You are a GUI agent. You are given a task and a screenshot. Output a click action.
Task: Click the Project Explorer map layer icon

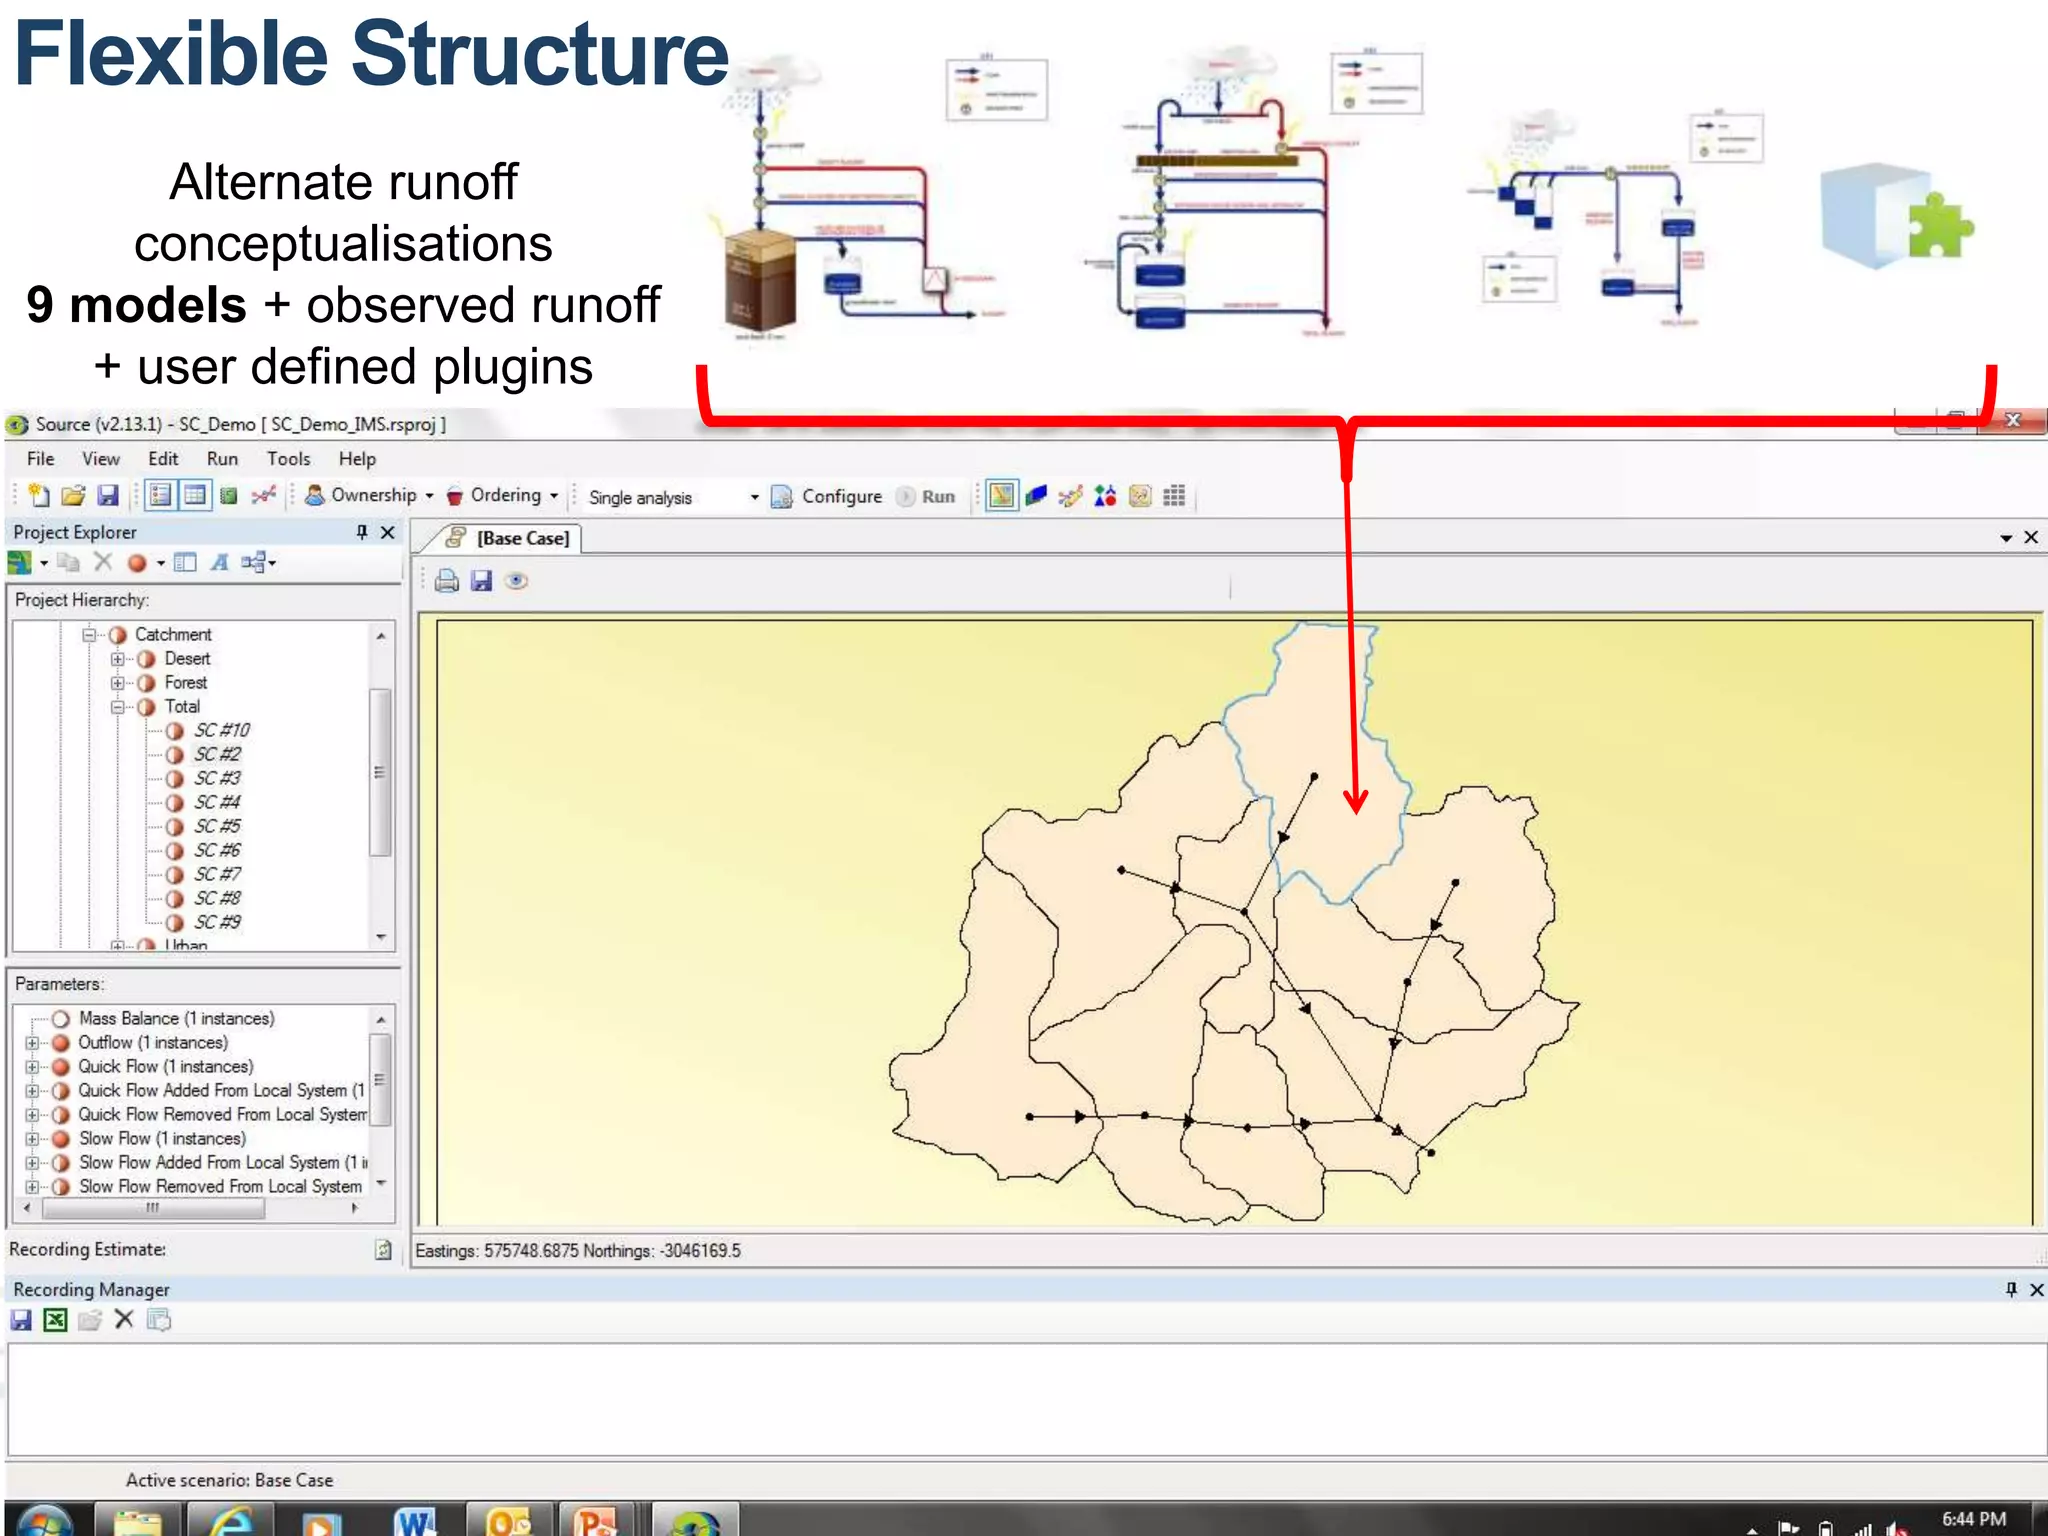(x=20, y=563)
